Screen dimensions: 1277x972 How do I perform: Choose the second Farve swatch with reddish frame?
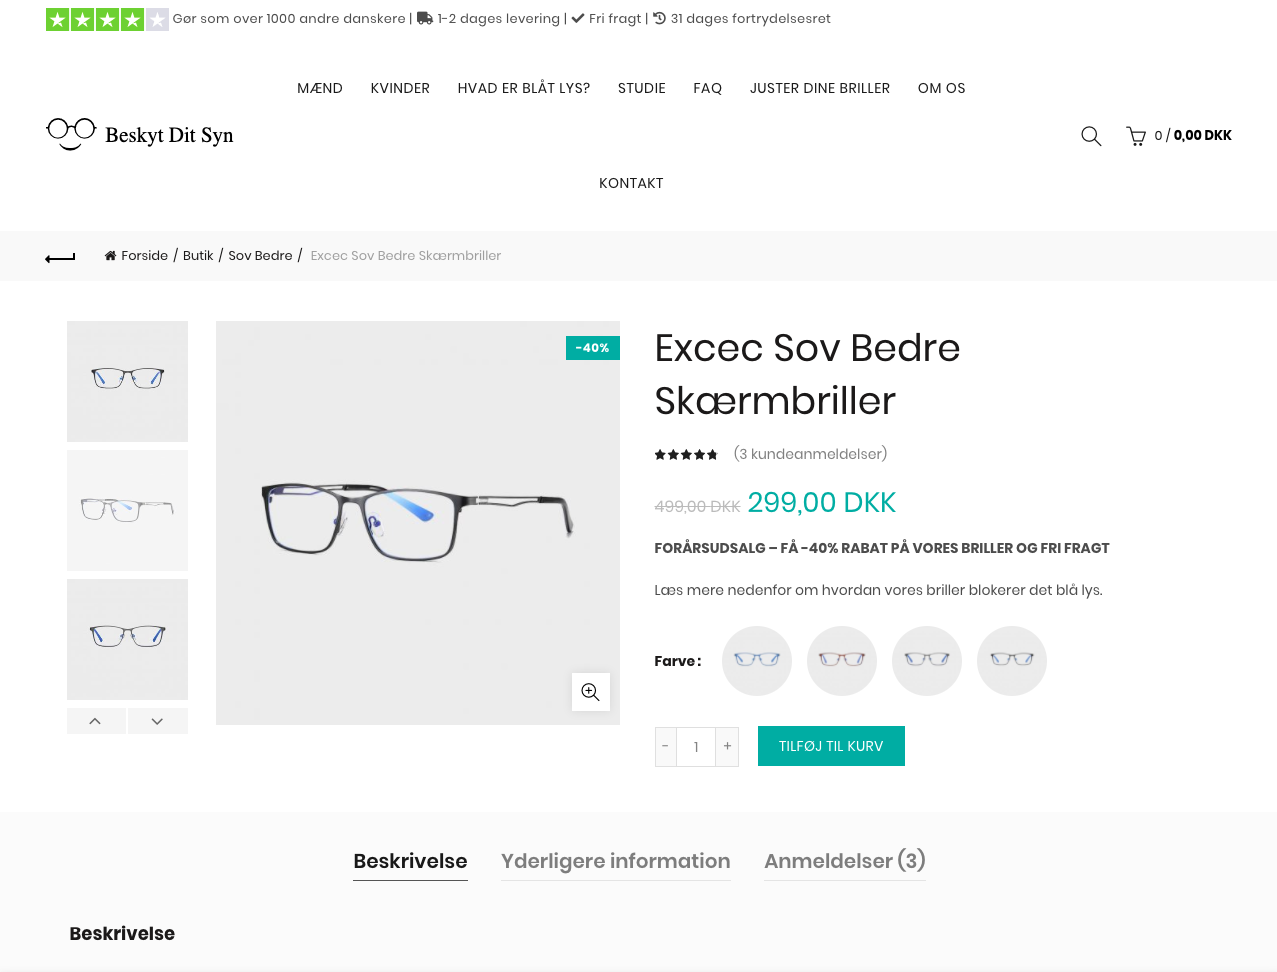pyautogui.click(x=842, y=660)
